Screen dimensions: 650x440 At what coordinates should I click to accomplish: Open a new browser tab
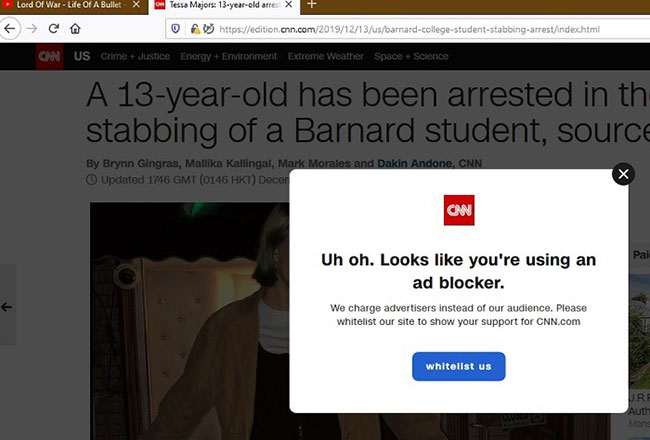(312, 5)
